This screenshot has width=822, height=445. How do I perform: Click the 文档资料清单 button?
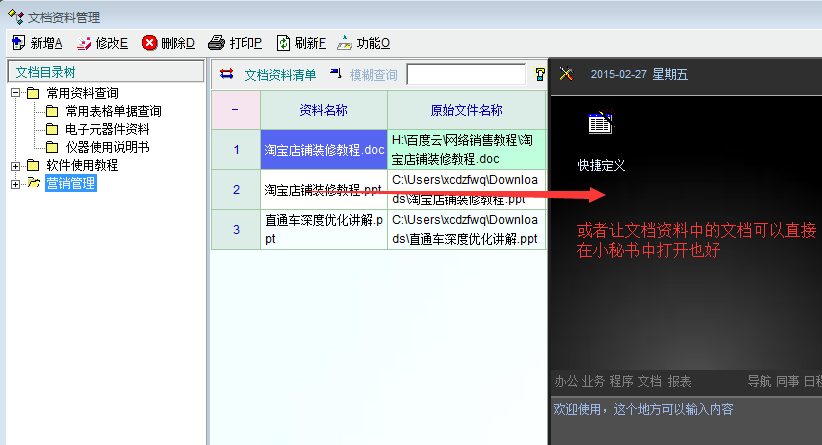point(269,75)
